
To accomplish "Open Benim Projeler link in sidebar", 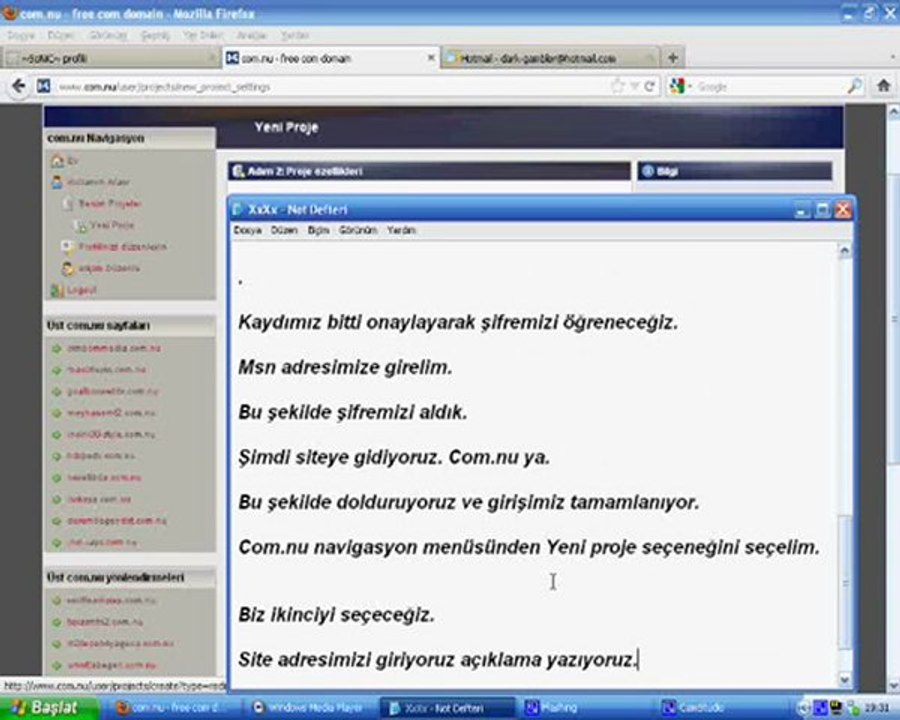I will [110, 204].
